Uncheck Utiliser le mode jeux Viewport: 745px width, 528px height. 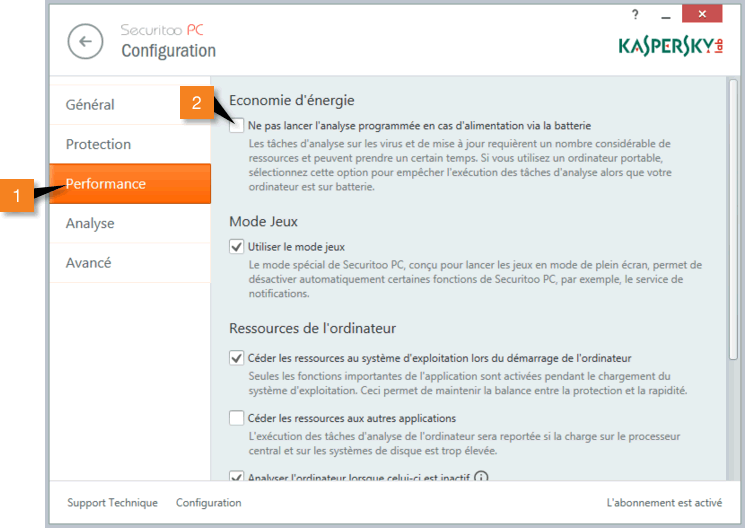coord(237,246)
